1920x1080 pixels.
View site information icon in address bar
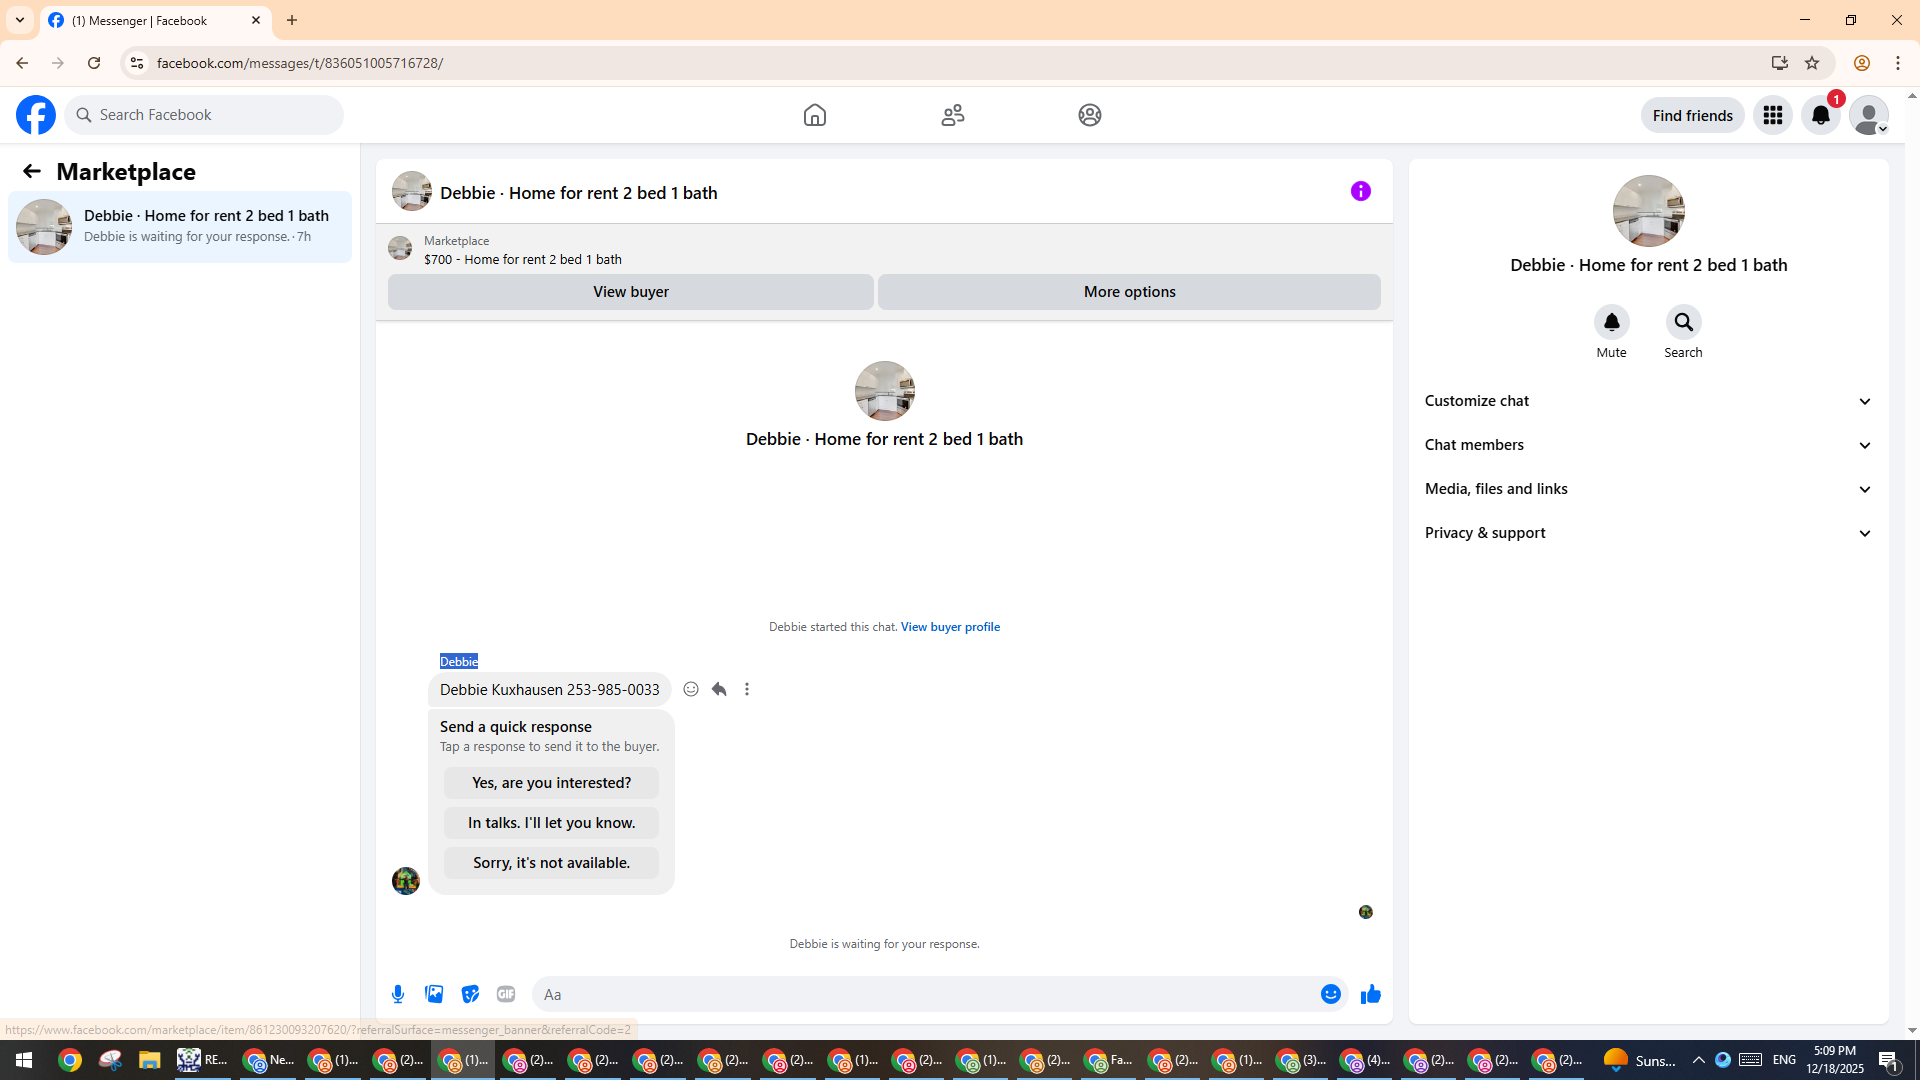[x=137, y=63]
